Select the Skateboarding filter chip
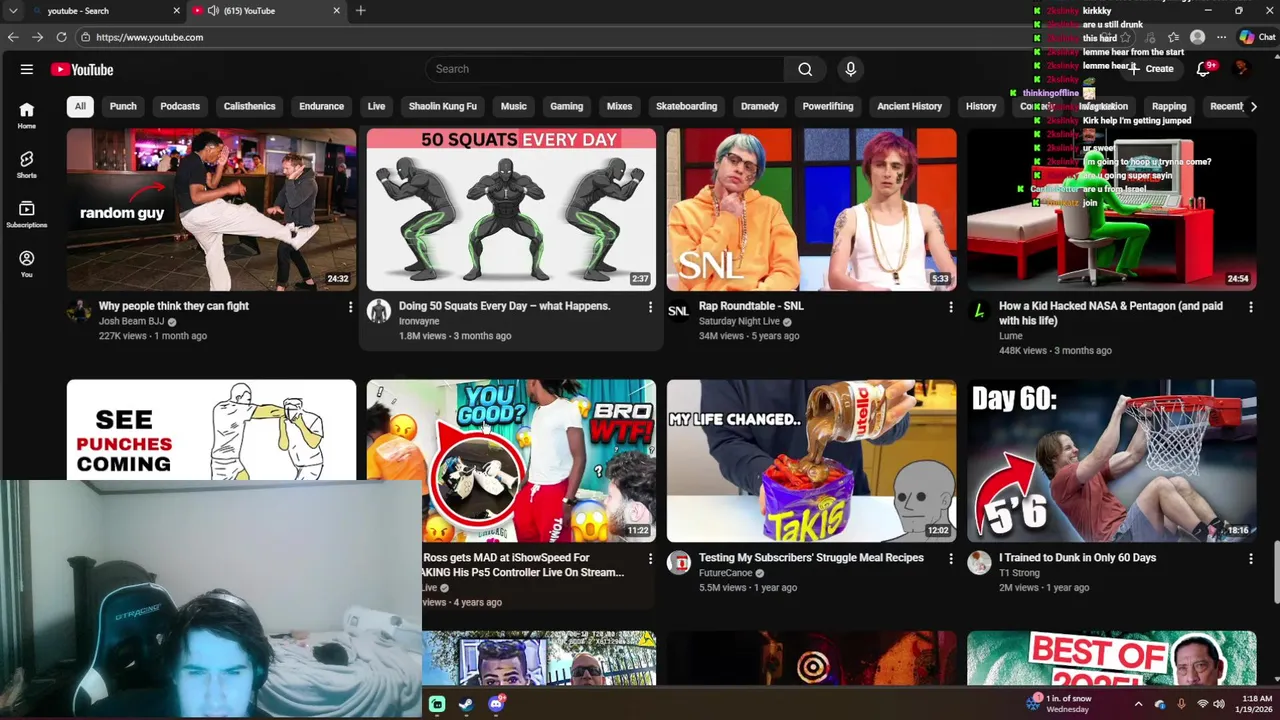This screenshot has height=720, width=1280. (x=686, y=106)
